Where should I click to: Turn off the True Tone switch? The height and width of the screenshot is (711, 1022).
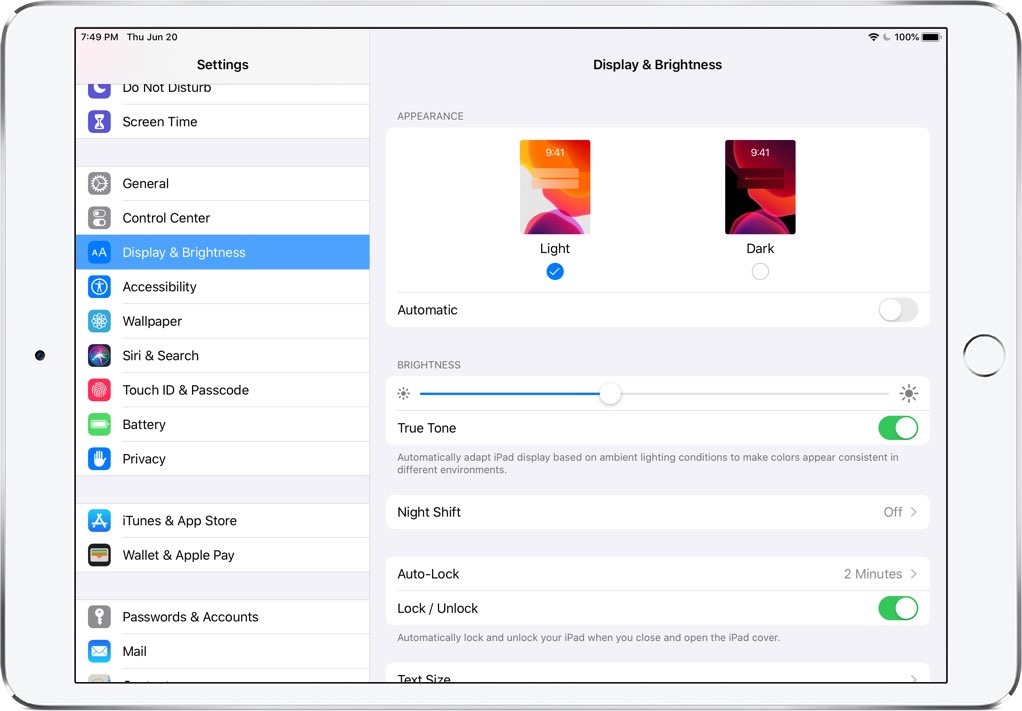pyautogui.click(x=898, y=428)
